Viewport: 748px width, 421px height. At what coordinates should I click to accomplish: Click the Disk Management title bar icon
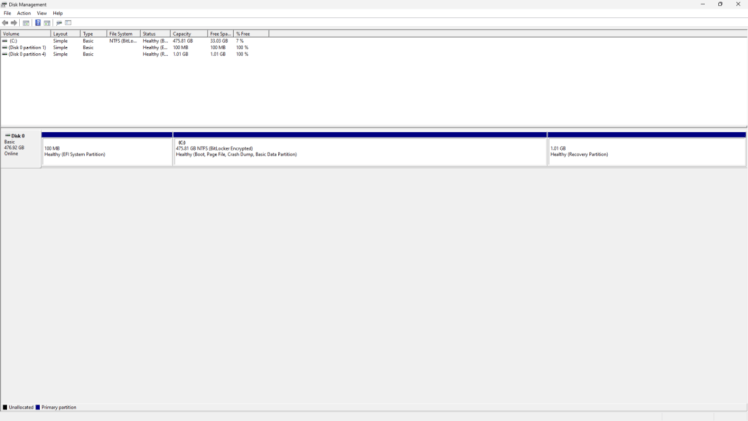click(4, 4)
